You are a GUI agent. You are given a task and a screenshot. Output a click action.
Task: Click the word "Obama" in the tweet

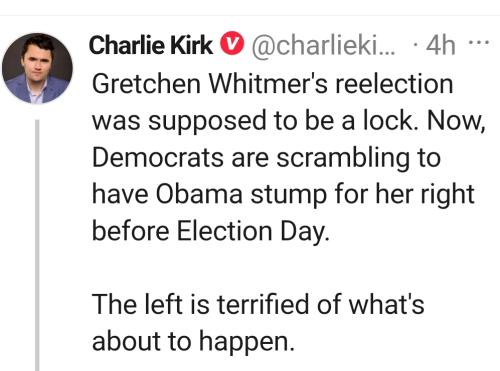pos(199,194)
